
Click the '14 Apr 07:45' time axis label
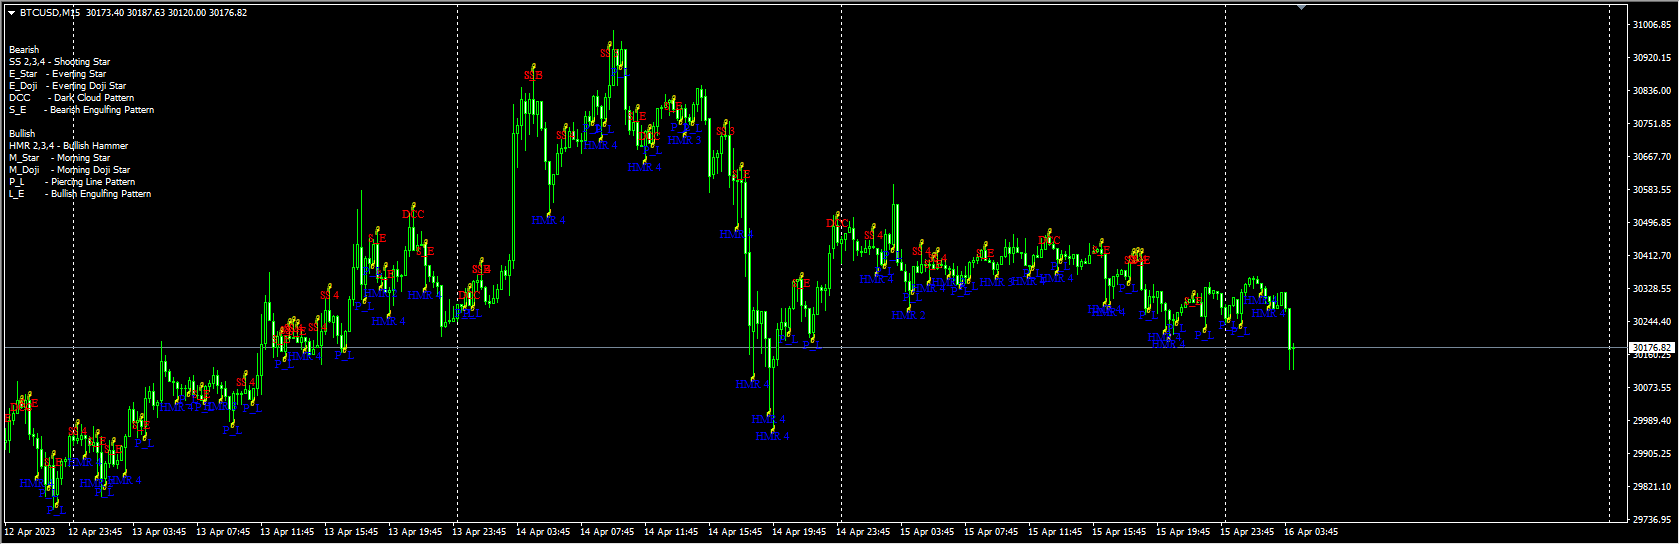(x=607, y=532)
